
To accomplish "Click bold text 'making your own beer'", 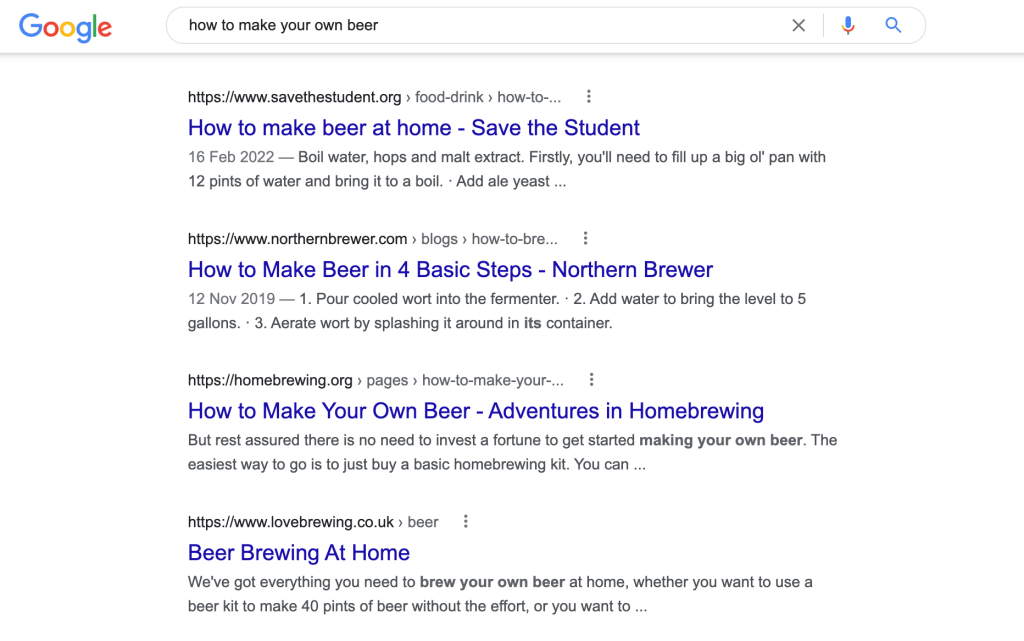I will tap(720, 441).
